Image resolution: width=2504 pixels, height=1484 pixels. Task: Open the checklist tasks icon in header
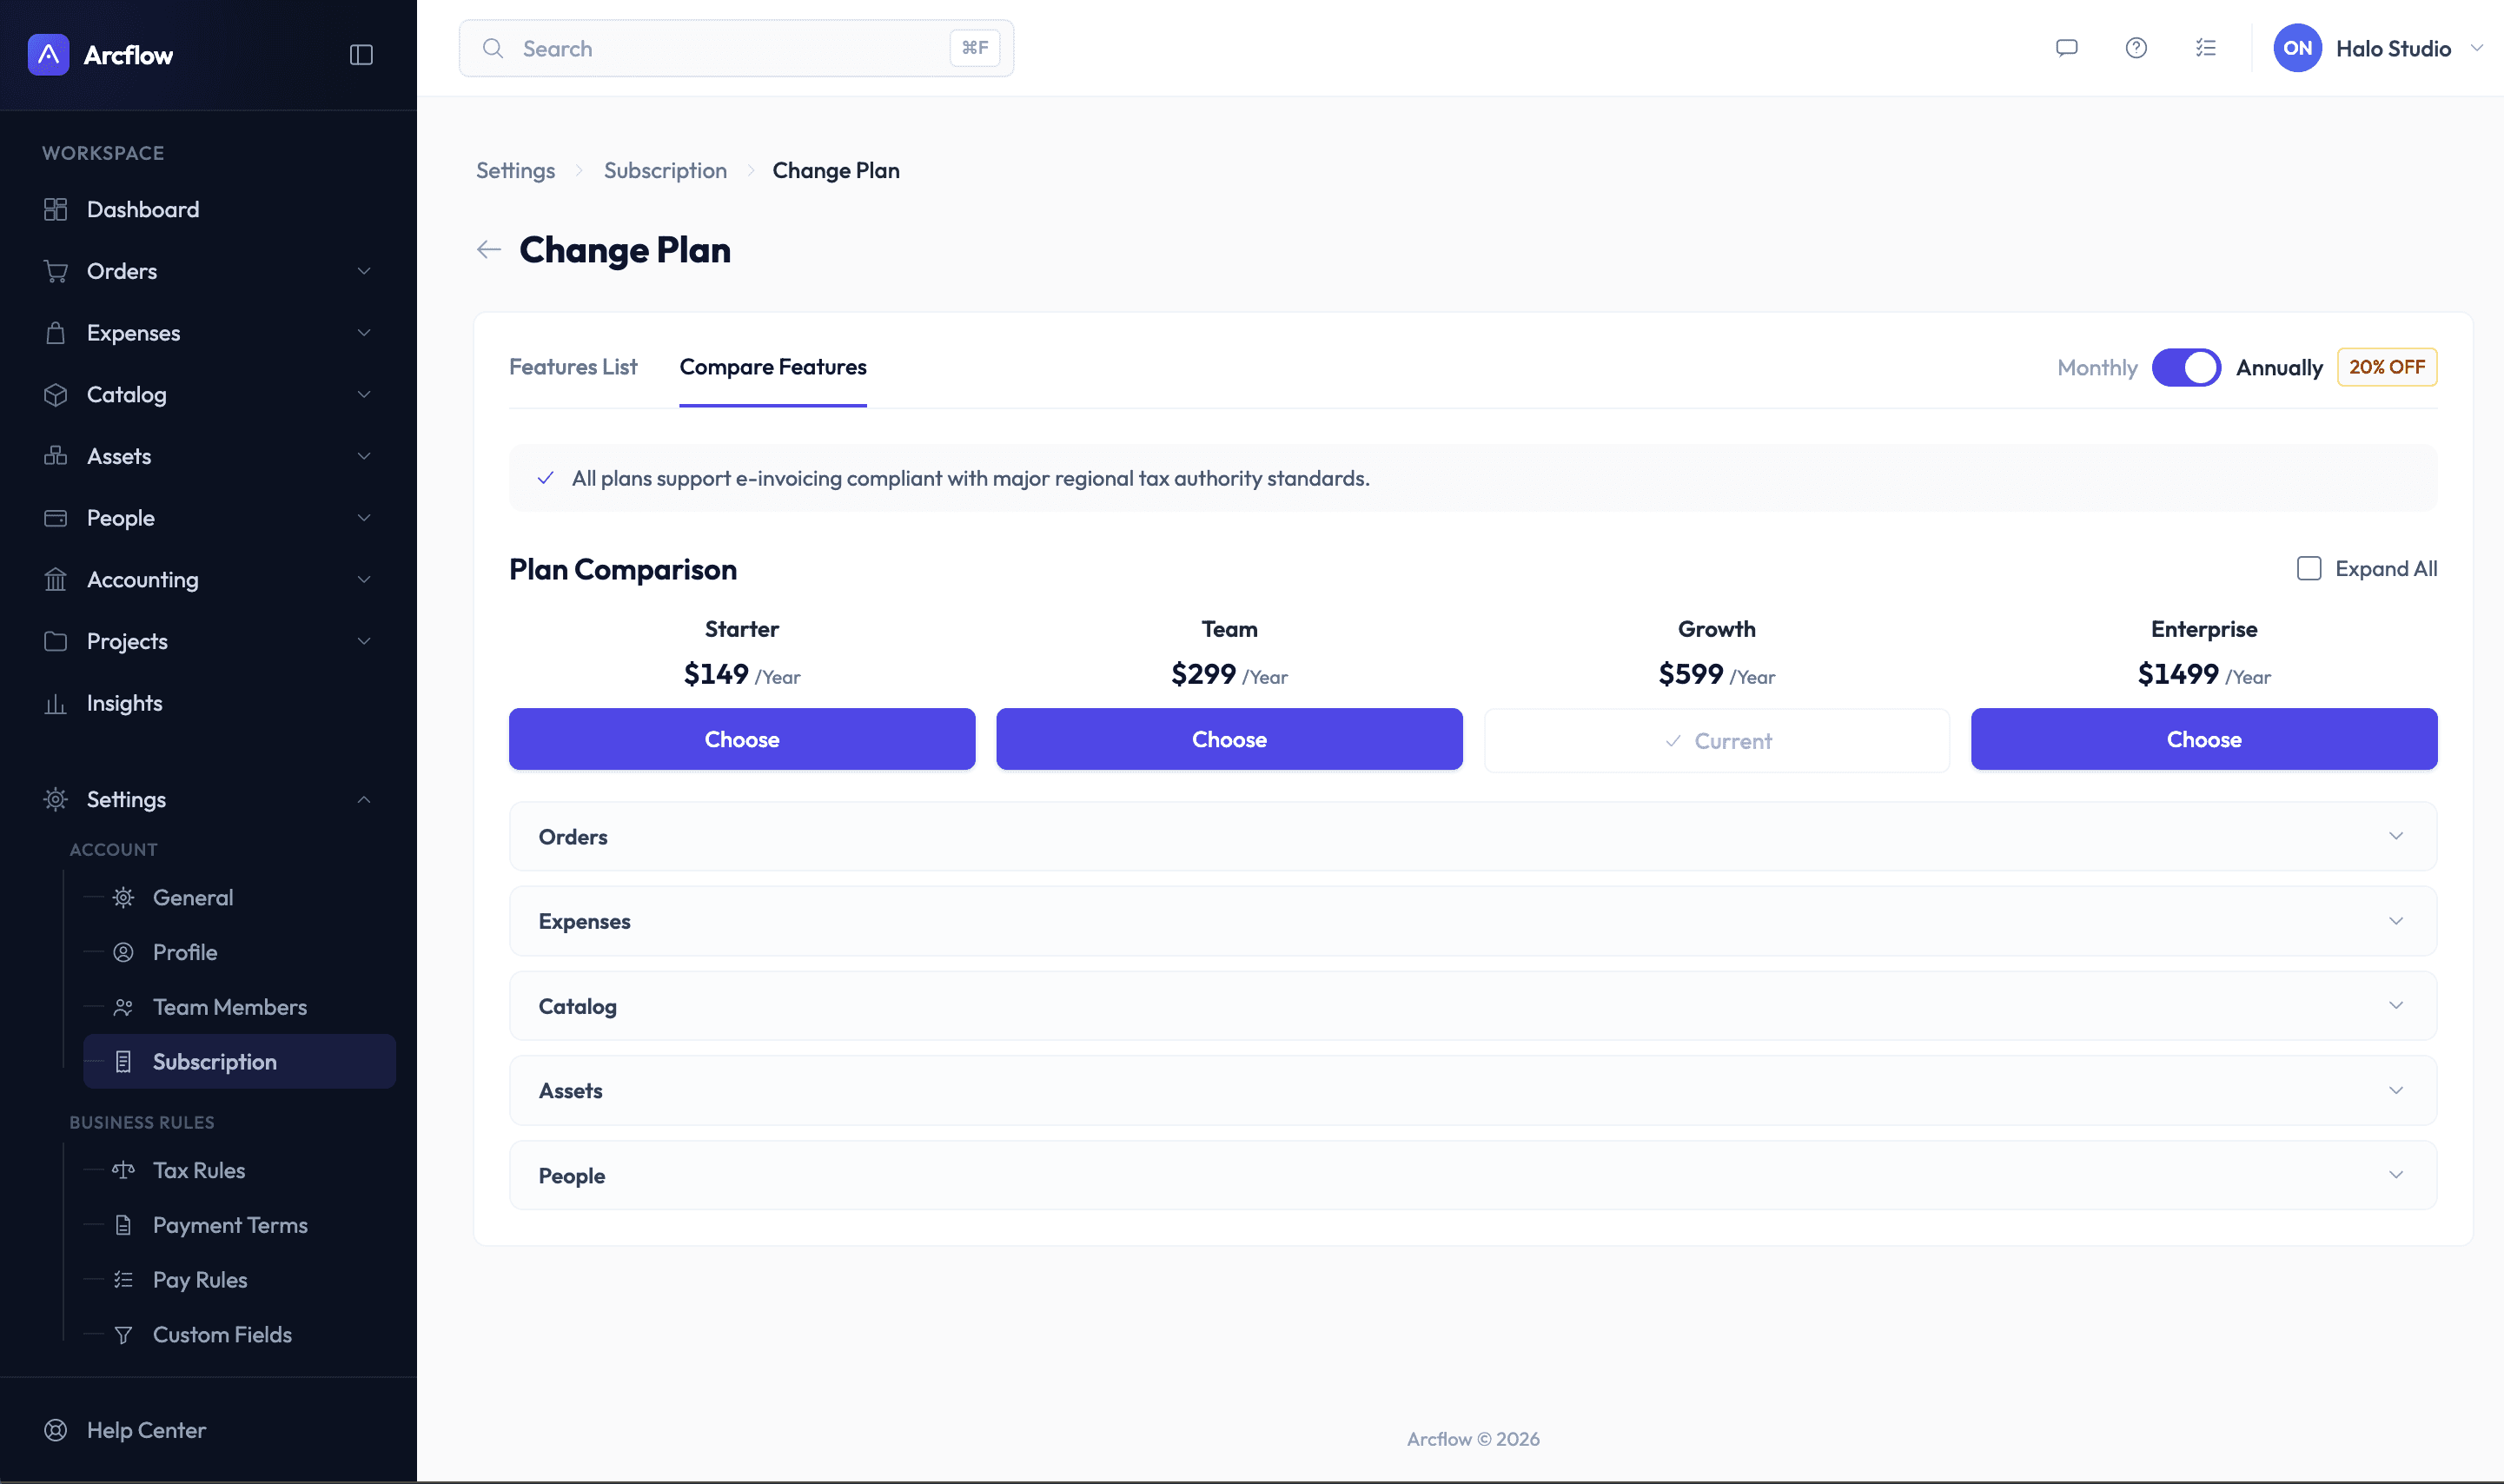tap(2206, 48)
